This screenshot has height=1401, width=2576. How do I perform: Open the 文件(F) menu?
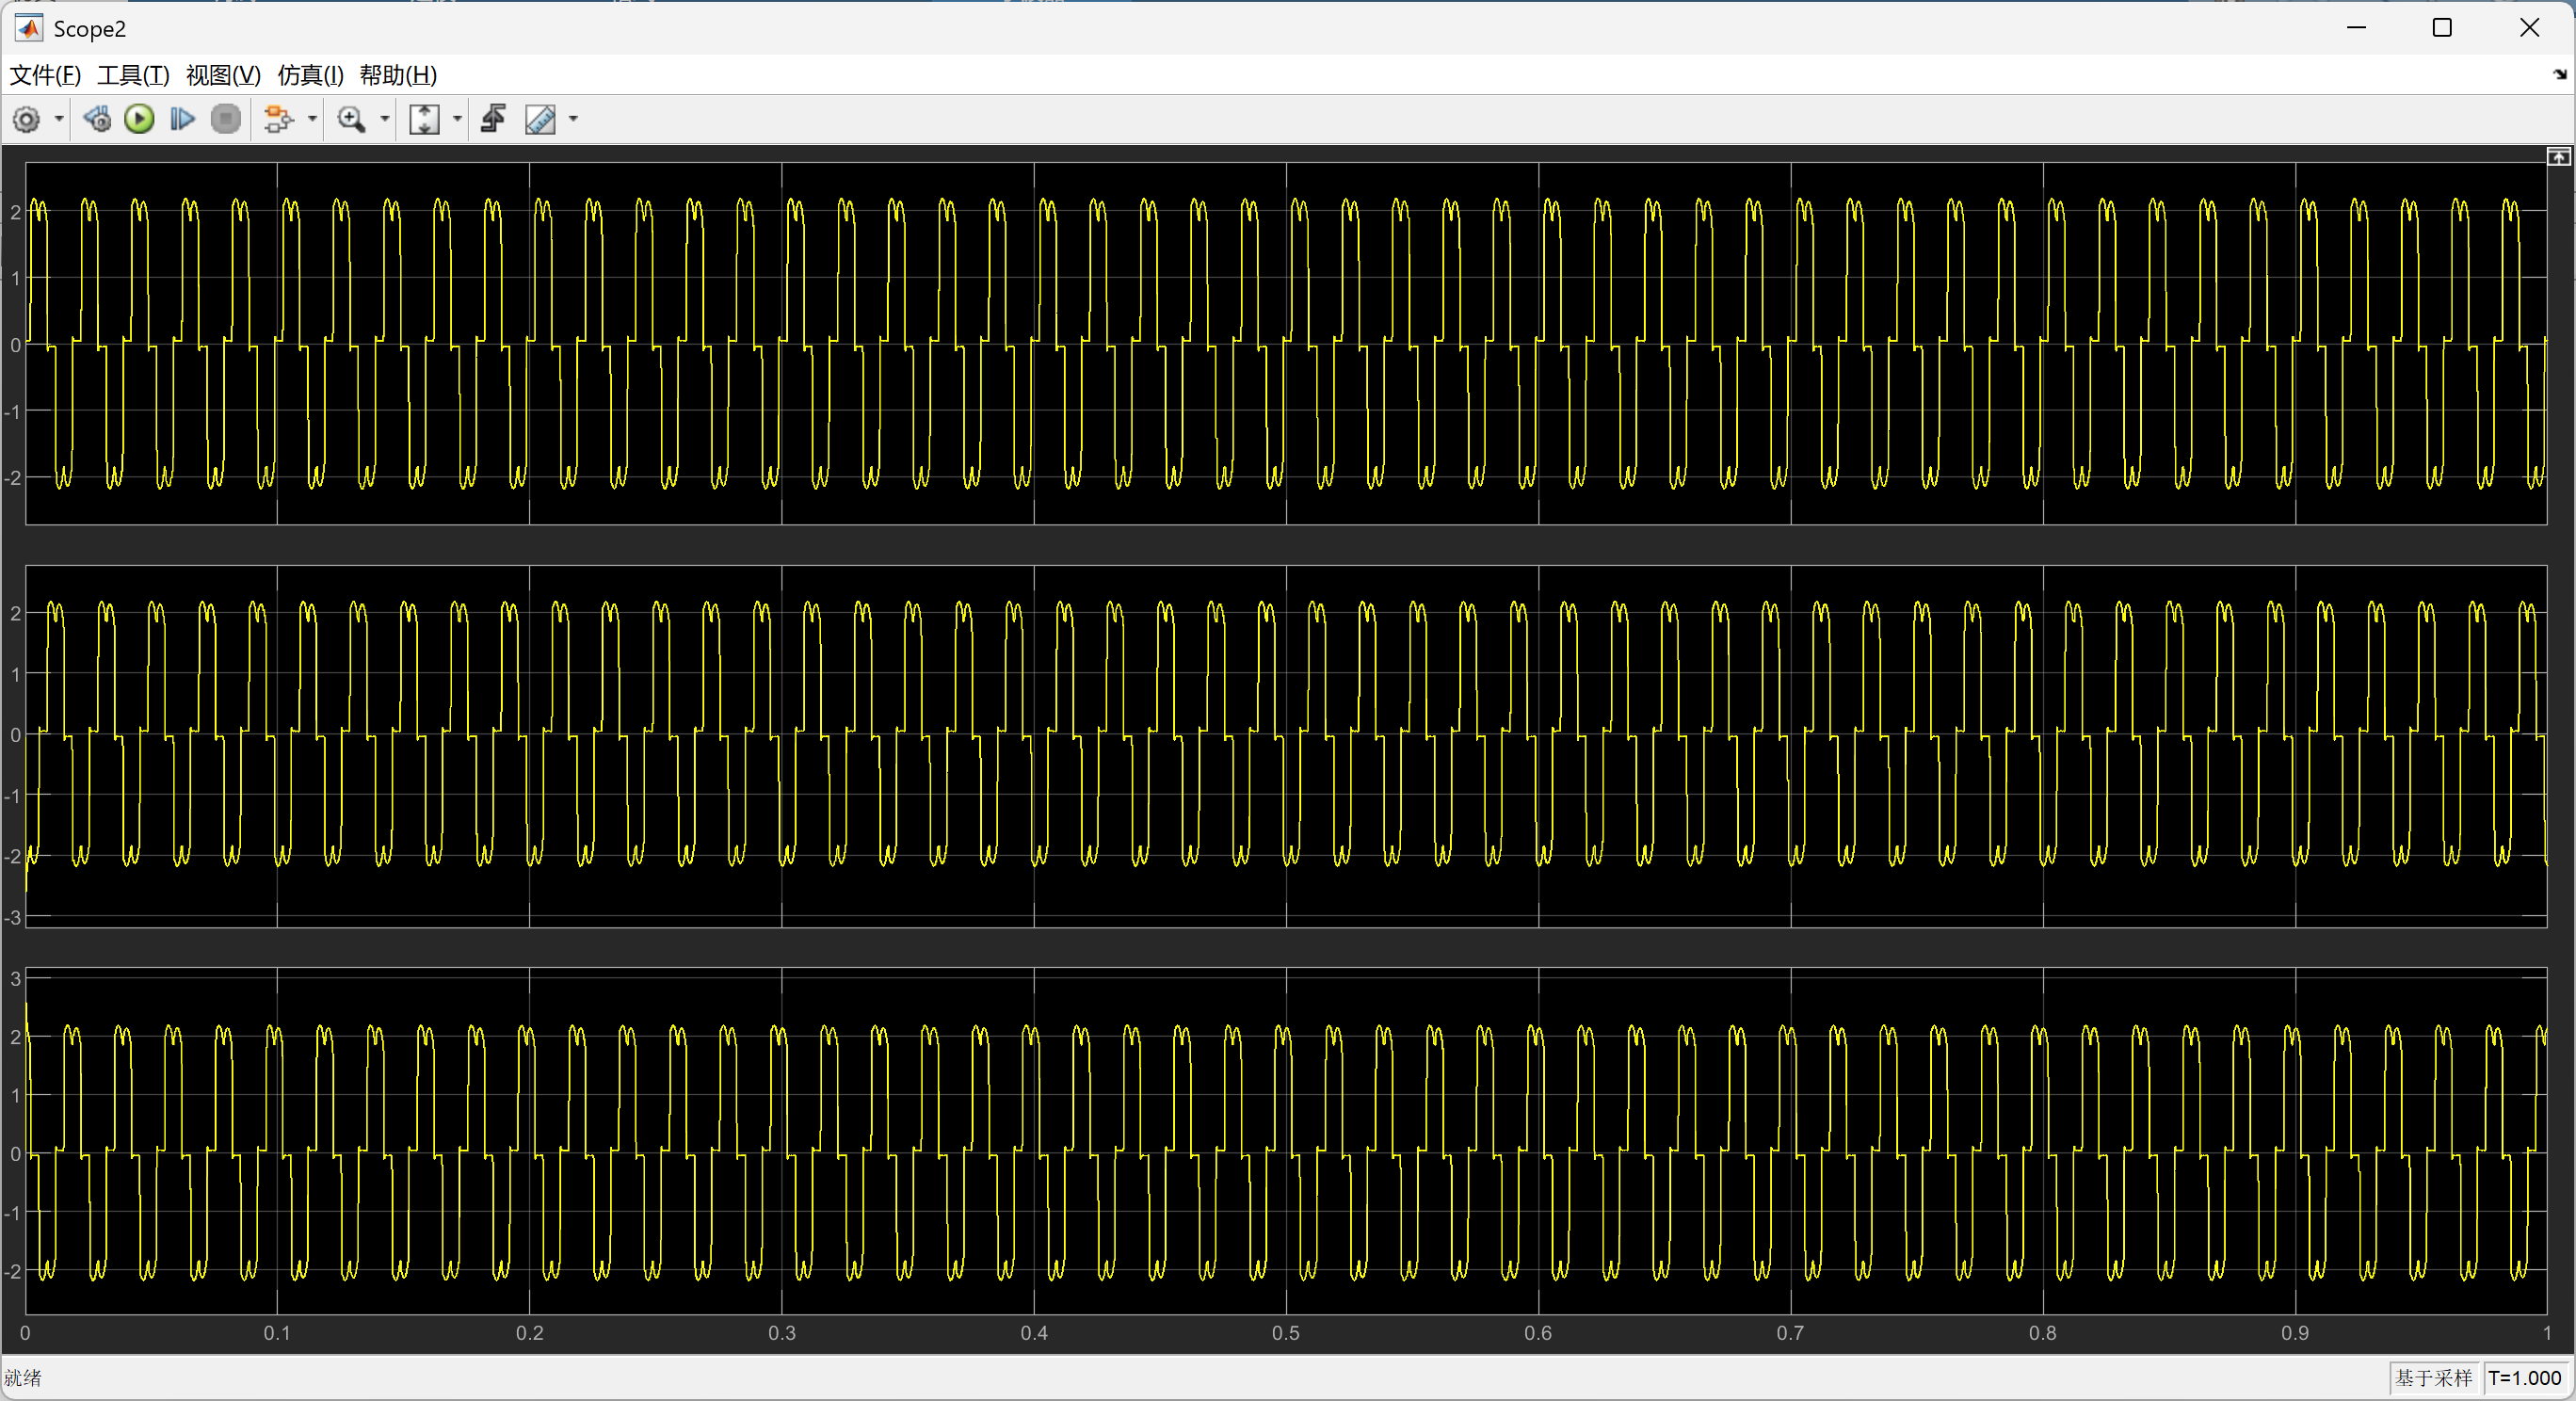[x=45, y=75]
